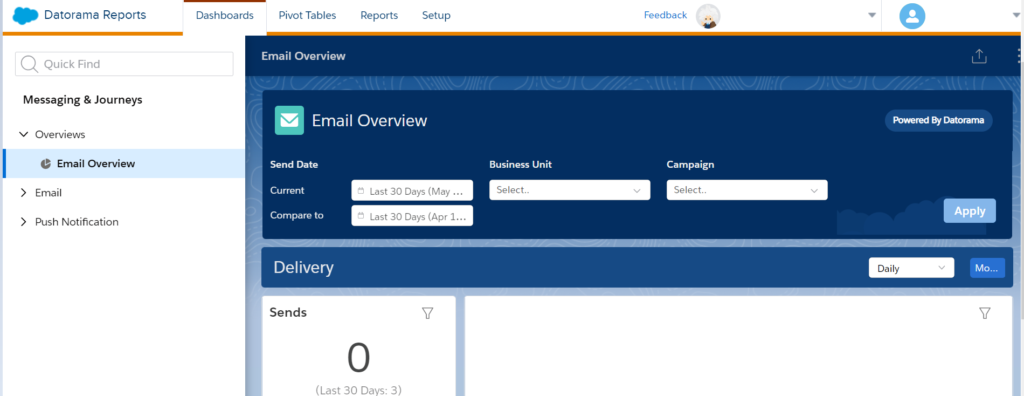The width and height of the screenshot is (1024, 396).
Task: Open the dropdown arrow beside Einstein avatar
Action: click(872, 16)
